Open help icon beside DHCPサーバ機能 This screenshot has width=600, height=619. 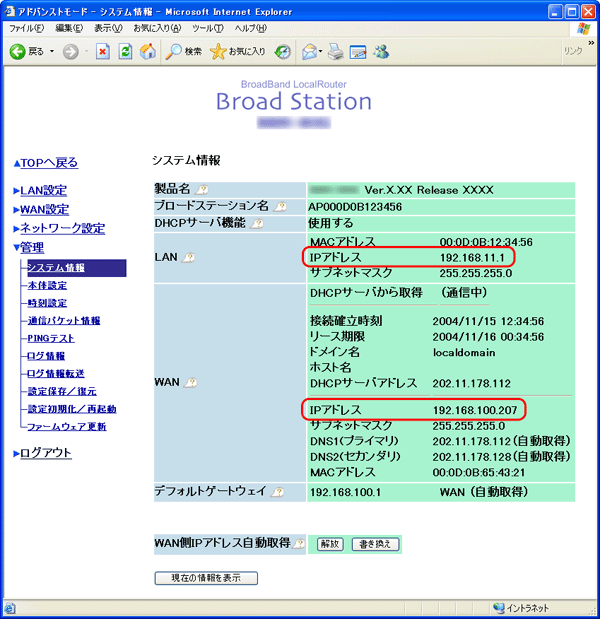[257, 223]
